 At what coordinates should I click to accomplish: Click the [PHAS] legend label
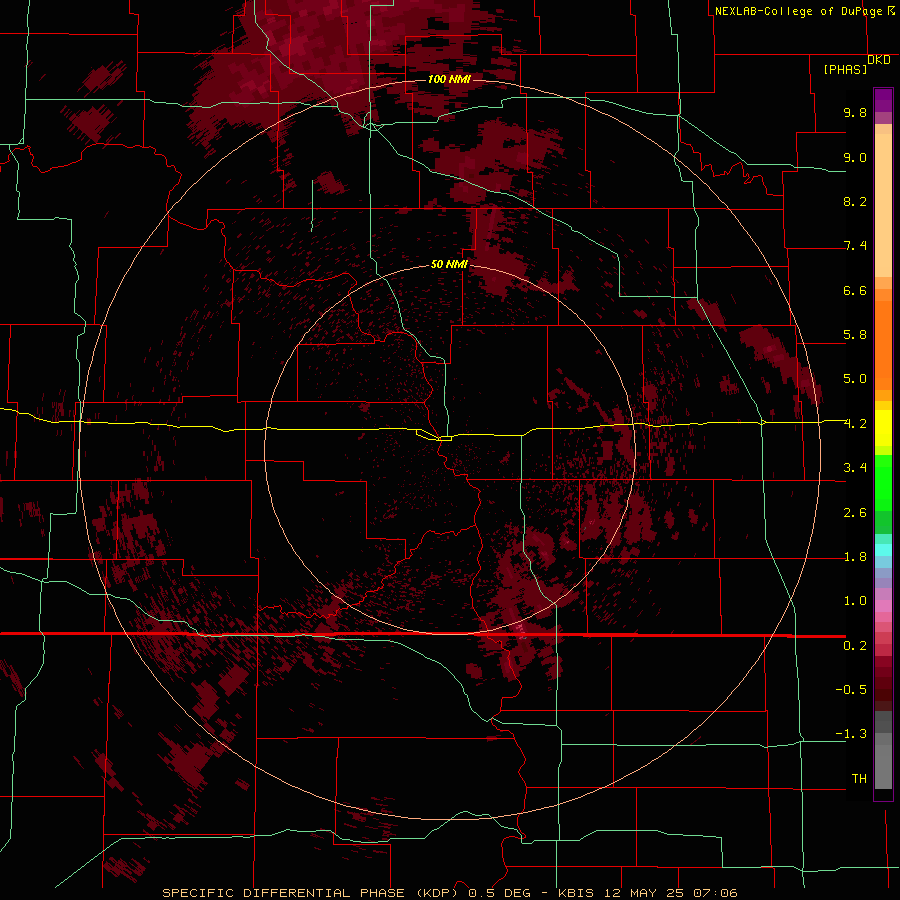point(845,69)
